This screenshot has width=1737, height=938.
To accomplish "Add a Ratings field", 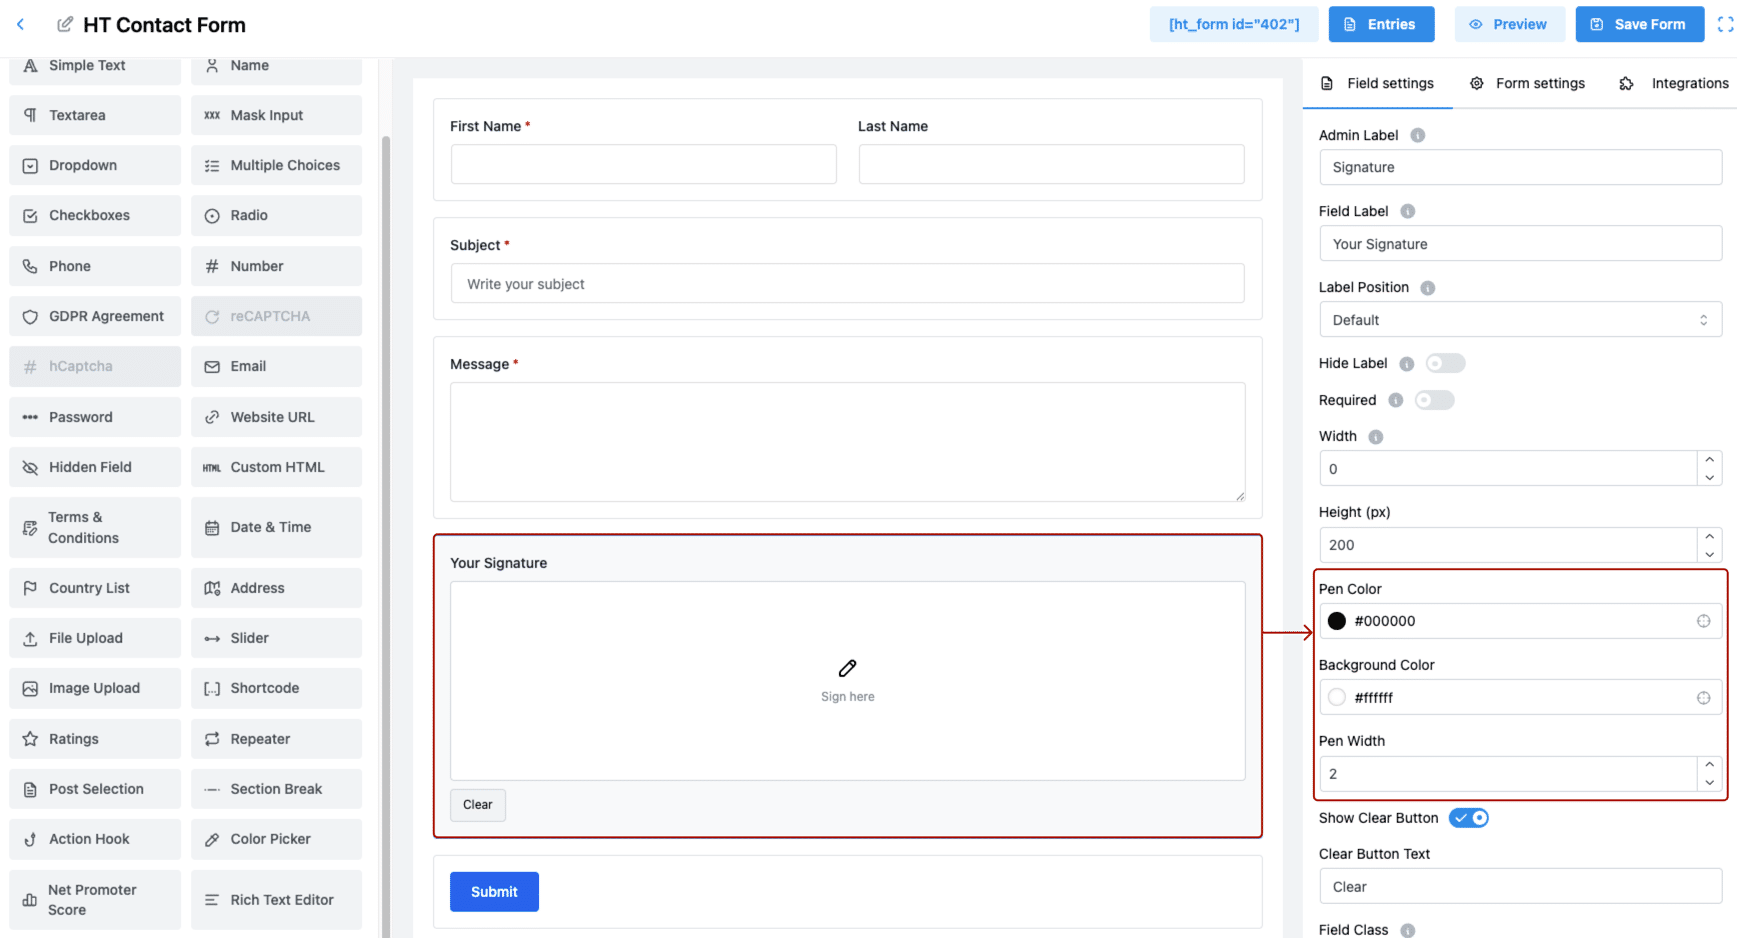I will (x=94, y=739).
